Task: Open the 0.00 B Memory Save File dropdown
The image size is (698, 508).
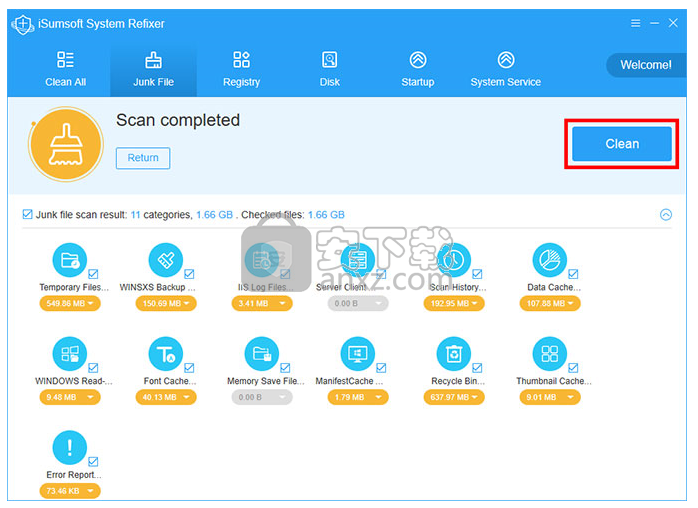Action: (262, 397)
